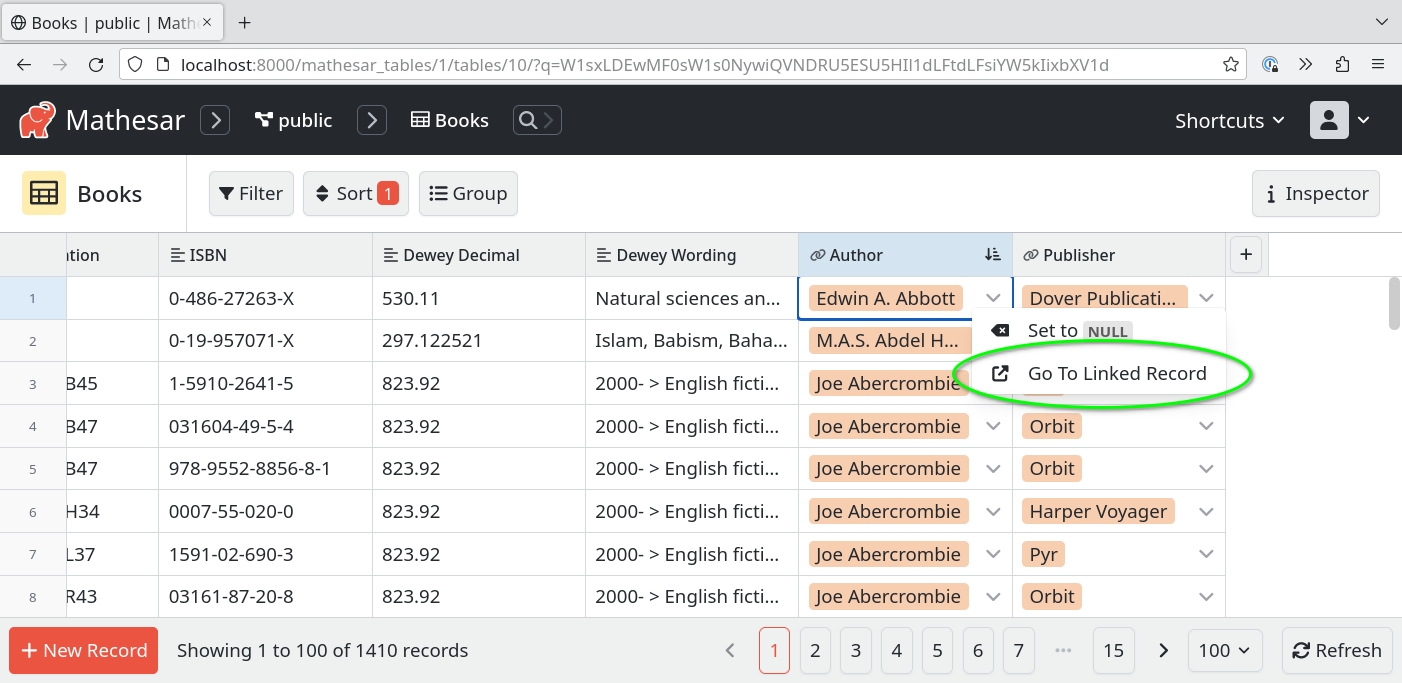Add a new column with the plus icon
1402x683 pixels.
pyautogui.click(x=1245, y=254)
